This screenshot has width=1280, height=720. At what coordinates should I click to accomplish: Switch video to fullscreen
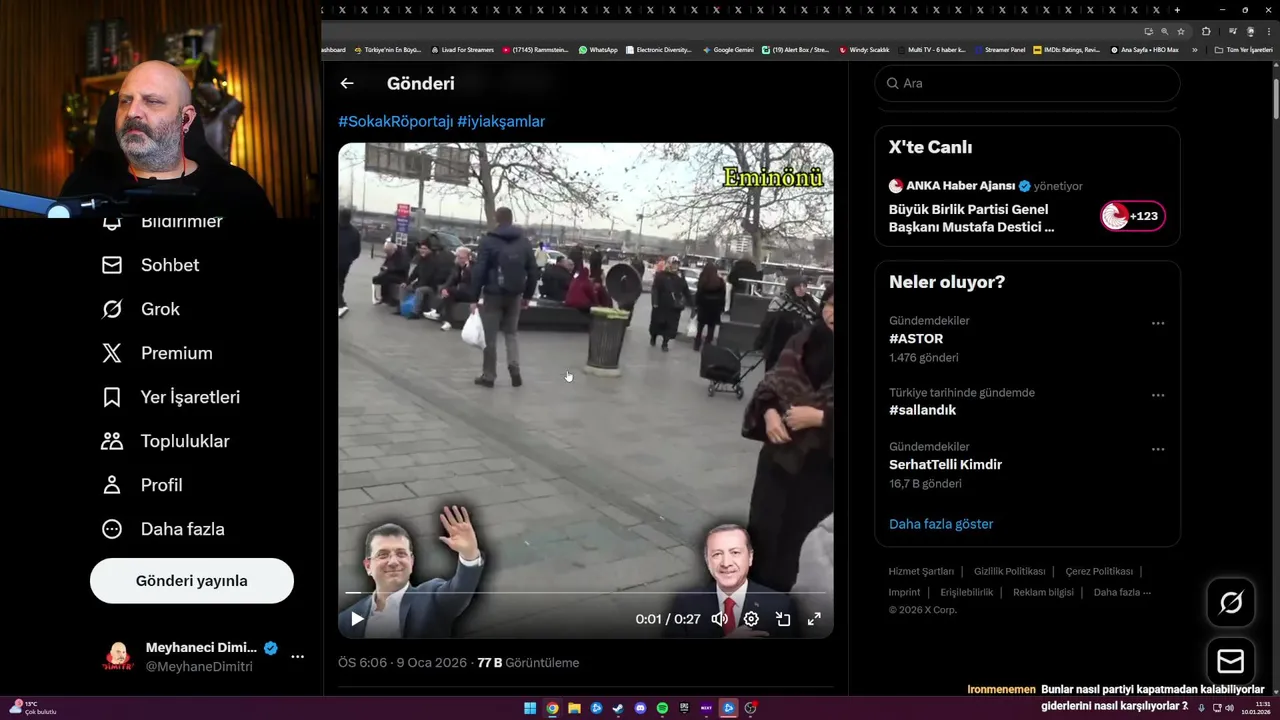click(x=814, y=619)
